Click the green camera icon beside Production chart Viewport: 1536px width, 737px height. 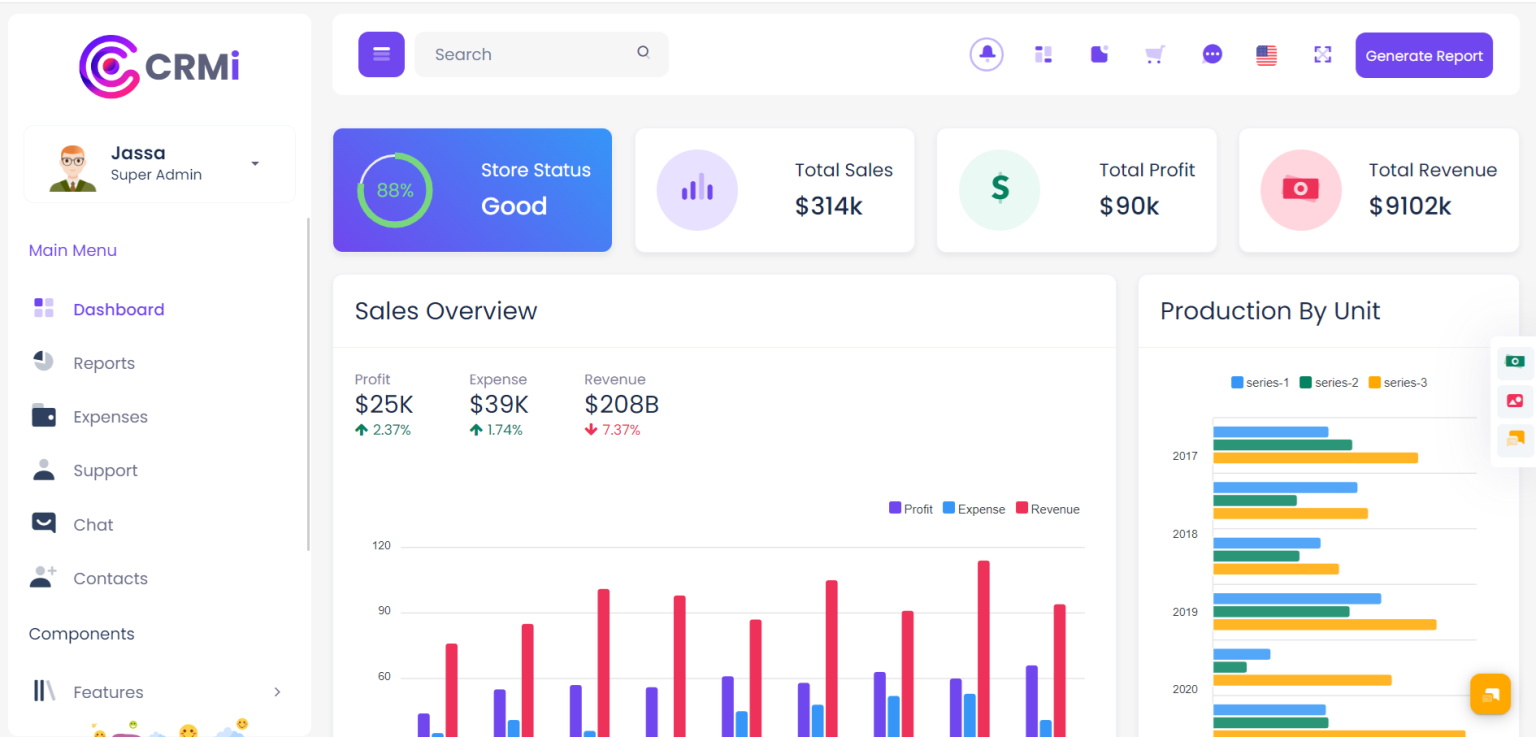[x=1514, y=361]
